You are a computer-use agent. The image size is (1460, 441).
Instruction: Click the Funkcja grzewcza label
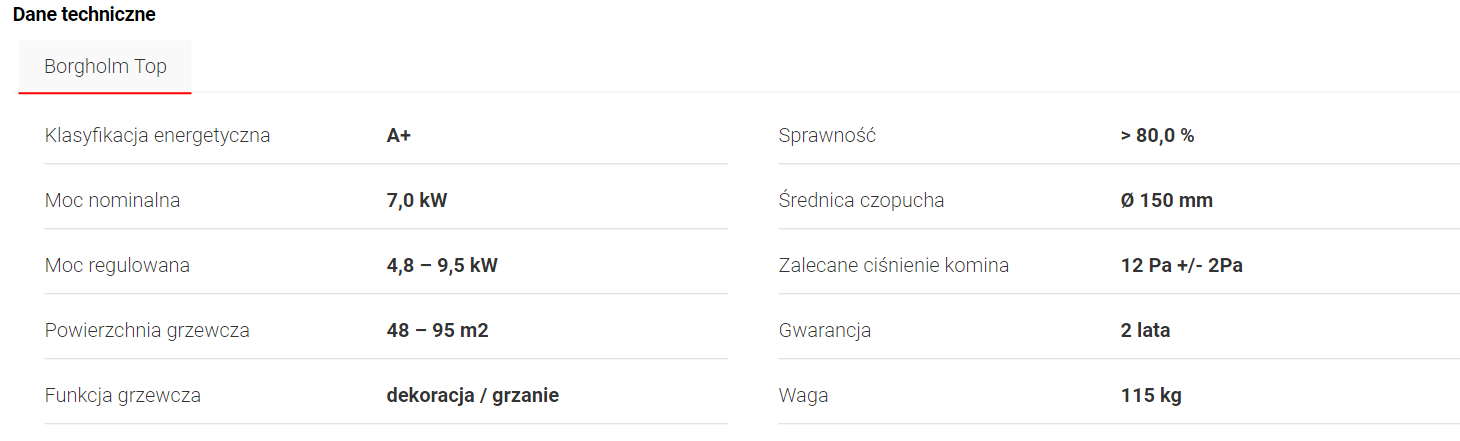pyautogui.click(x=123, y=395)
